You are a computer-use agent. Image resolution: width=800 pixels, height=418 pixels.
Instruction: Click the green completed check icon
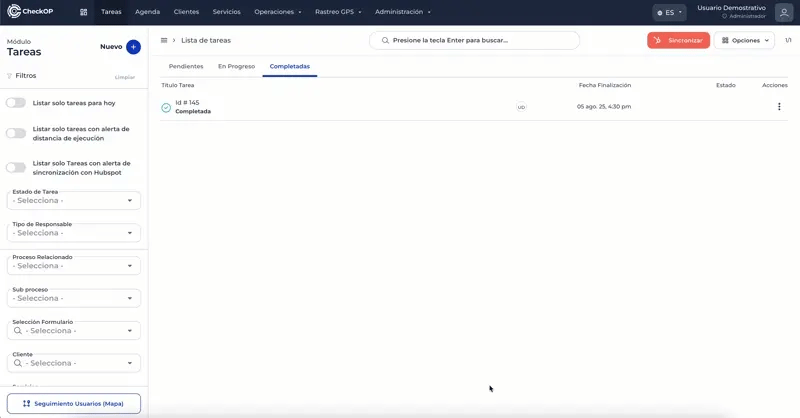click(x=166, y=108)
